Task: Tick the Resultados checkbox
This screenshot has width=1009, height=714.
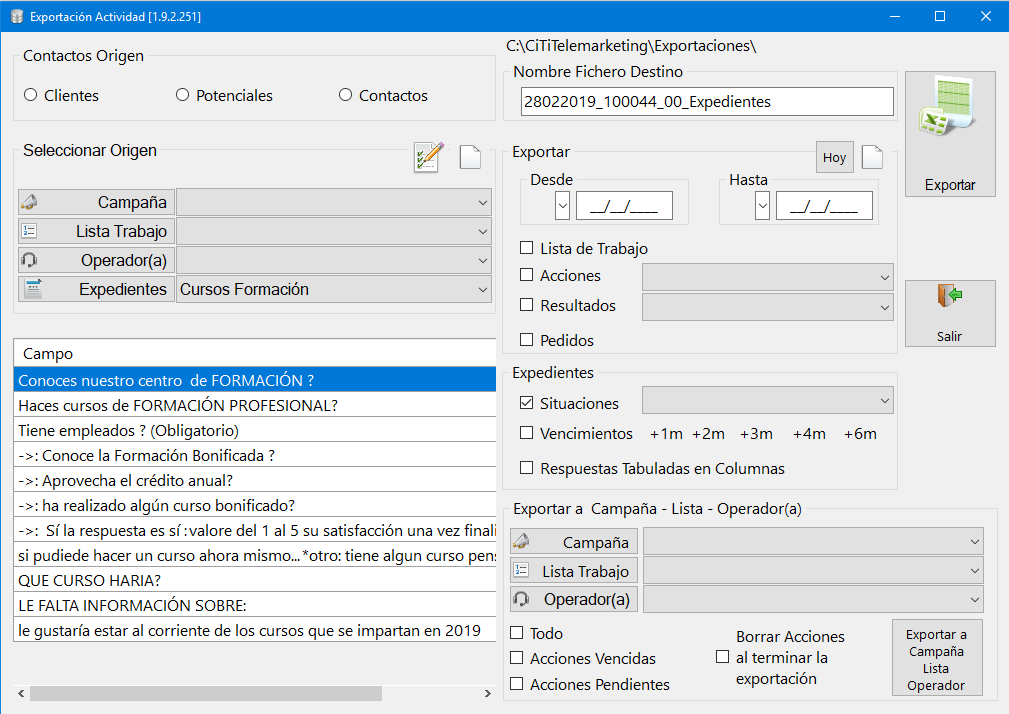Action: click(526, 305)
